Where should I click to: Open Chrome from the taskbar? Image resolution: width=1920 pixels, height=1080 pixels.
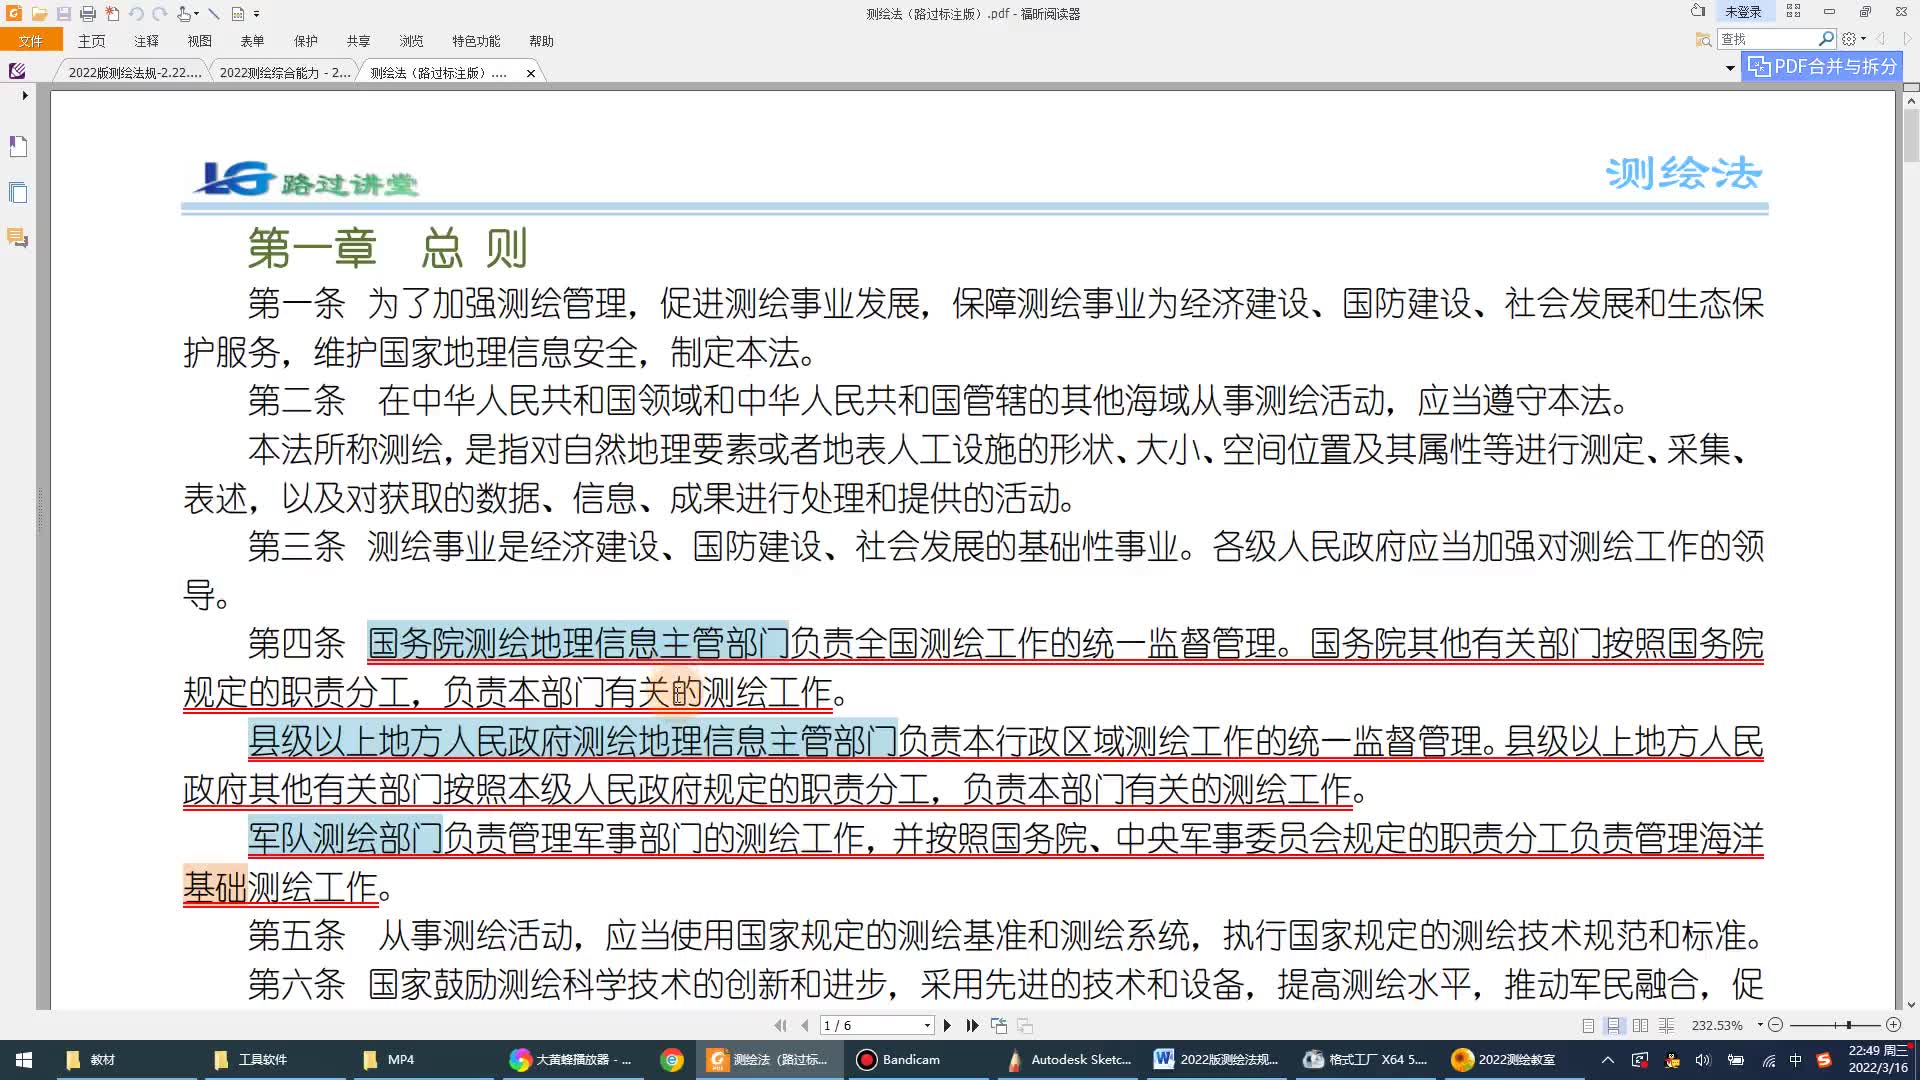672,1060
